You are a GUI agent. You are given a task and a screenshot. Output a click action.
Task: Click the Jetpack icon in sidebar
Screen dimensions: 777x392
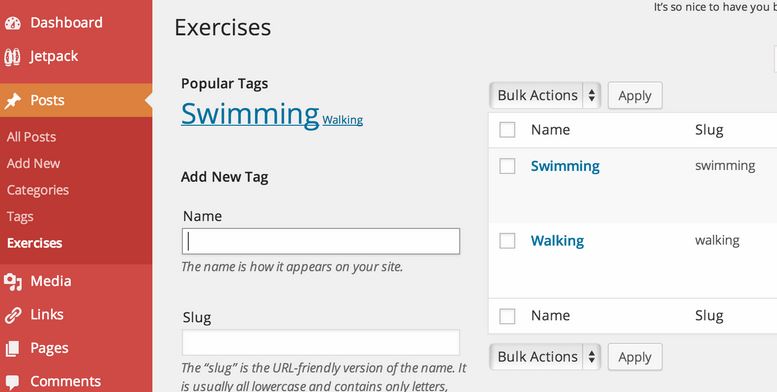12,56
